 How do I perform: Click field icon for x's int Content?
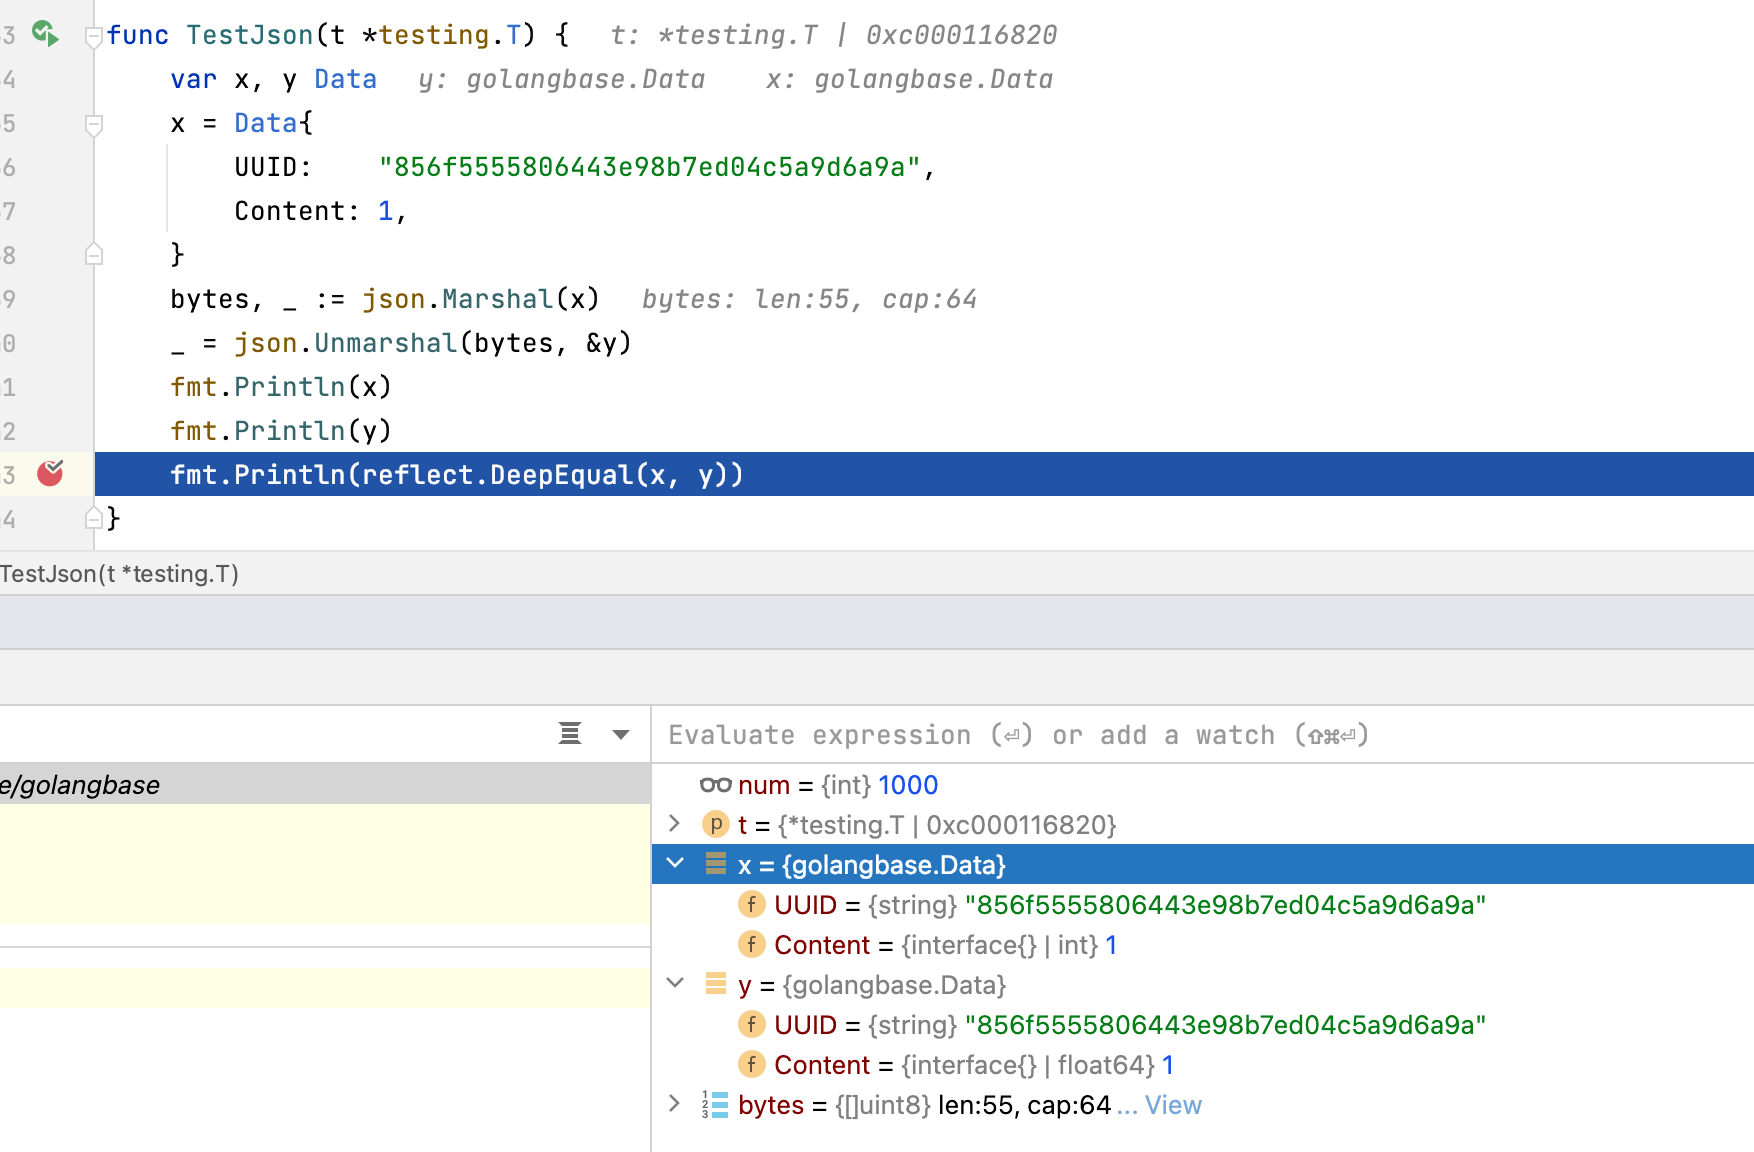click(751, 944)
